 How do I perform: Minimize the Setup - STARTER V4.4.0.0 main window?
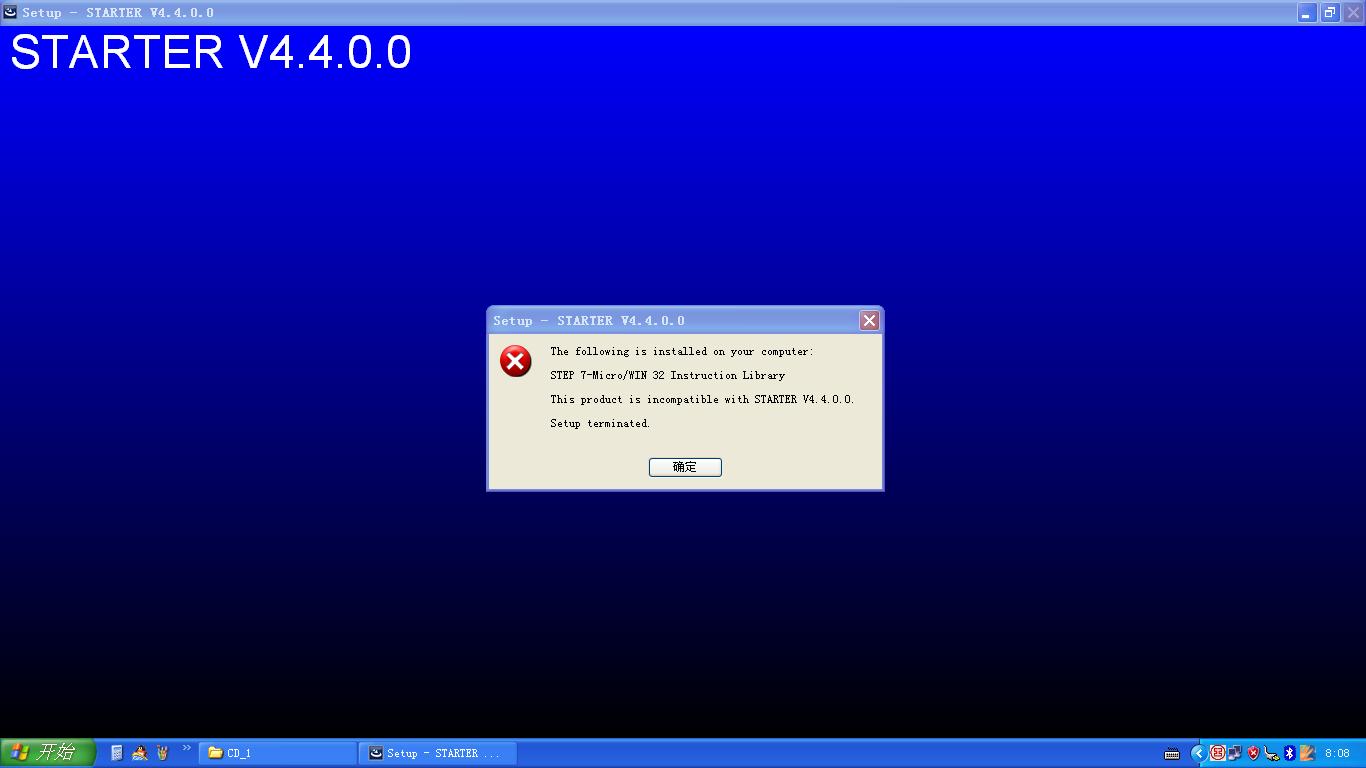(x=1307, y=13)
